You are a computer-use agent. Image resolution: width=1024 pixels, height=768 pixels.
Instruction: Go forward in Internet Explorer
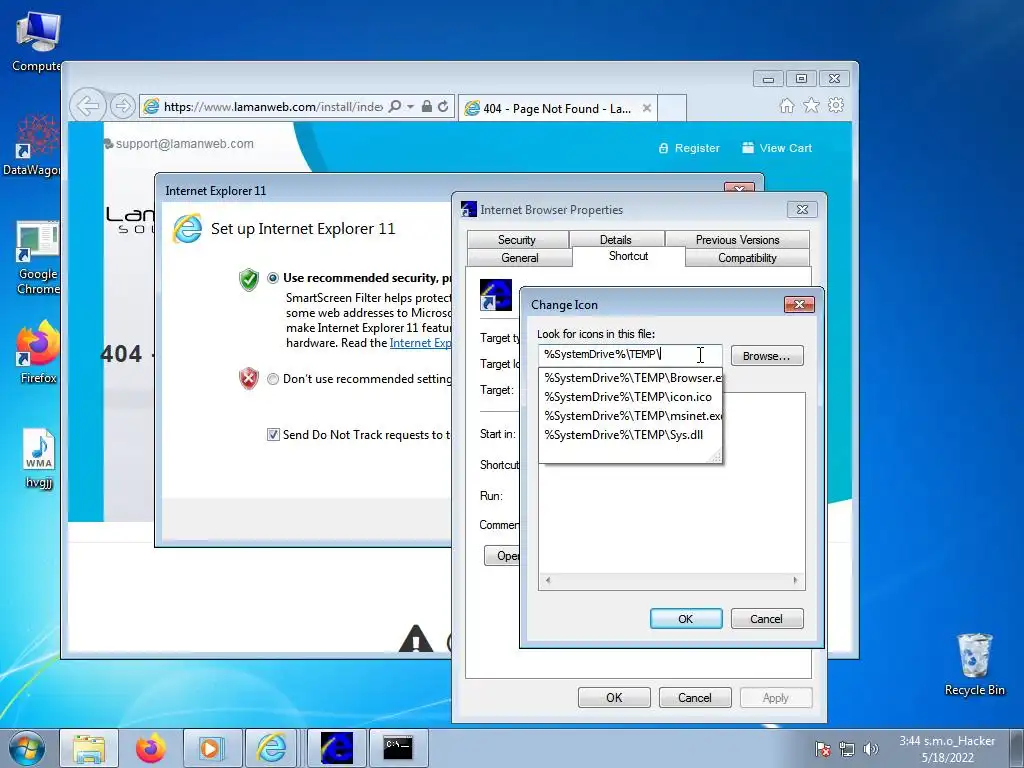(x=122, y=106)
